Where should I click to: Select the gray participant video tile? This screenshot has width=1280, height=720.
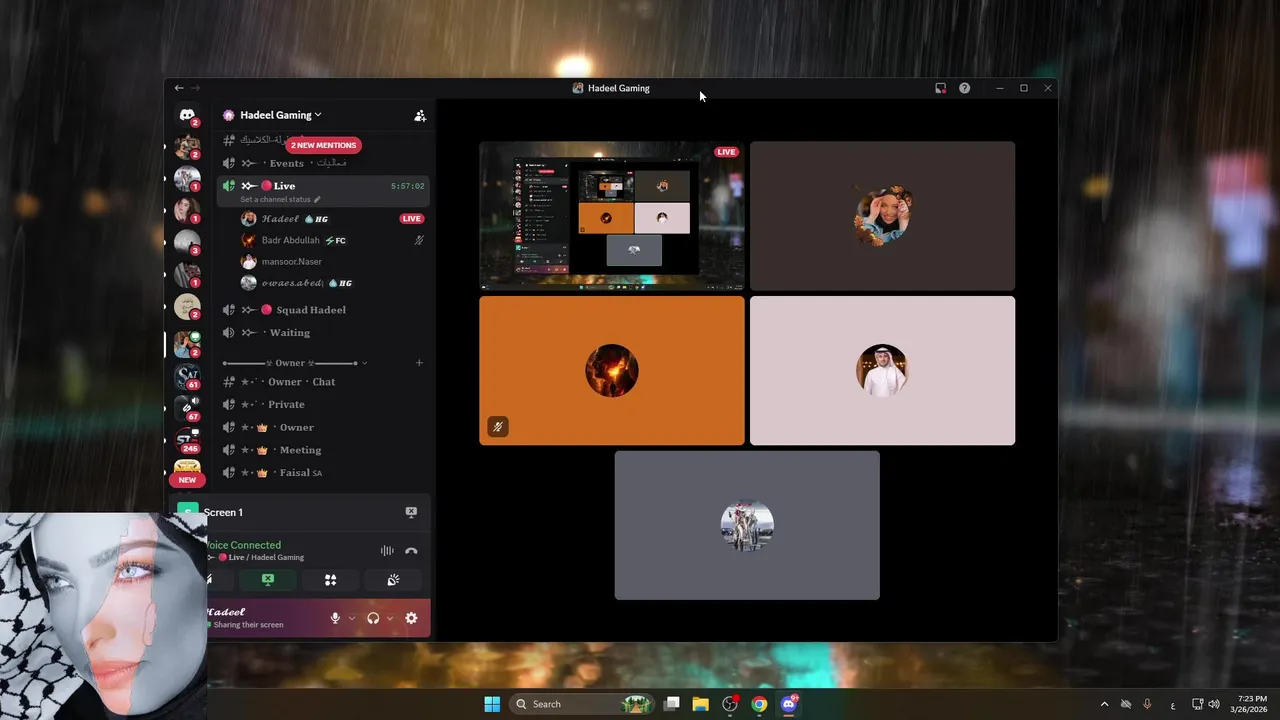(747, 525)
